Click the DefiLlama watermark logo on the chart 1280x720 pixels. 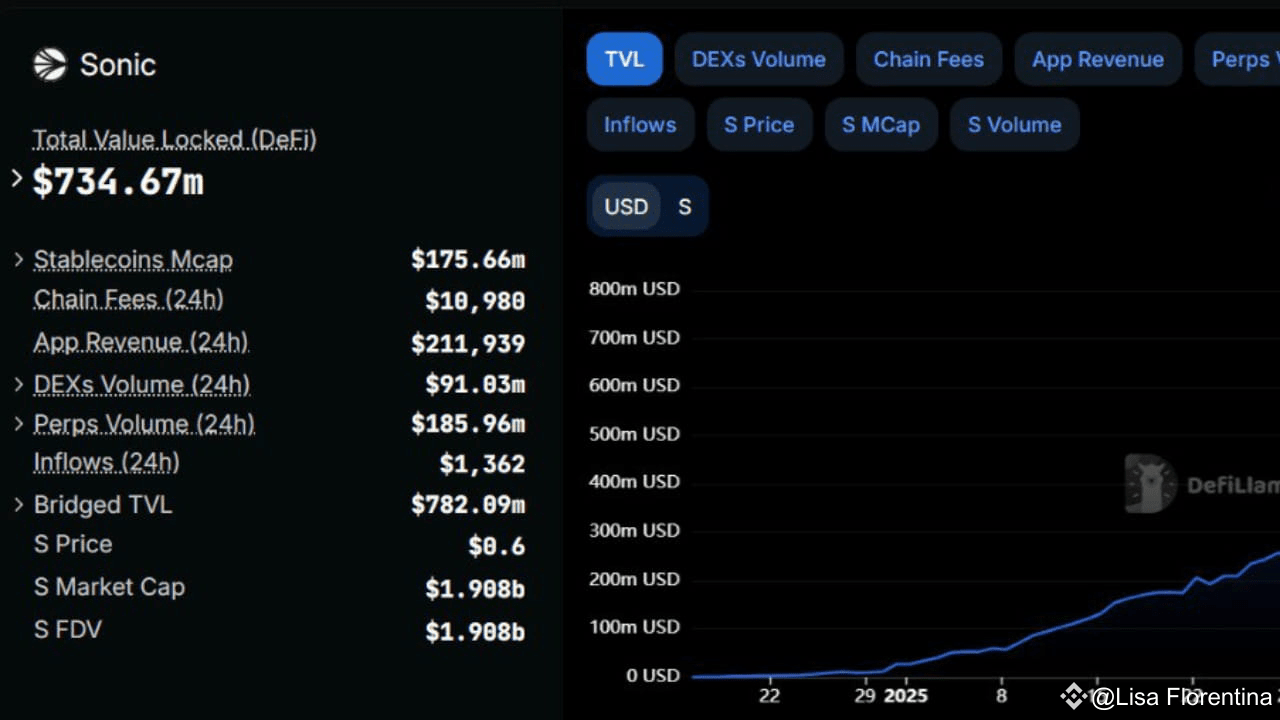tap(1150, 483)
